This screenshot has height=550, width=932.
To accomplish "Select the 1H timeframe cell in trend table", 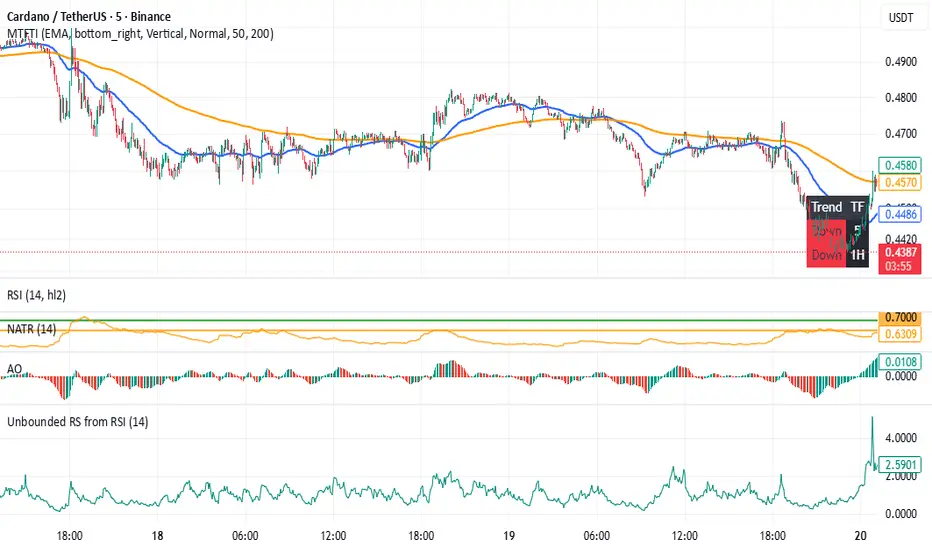I will 856,255.
